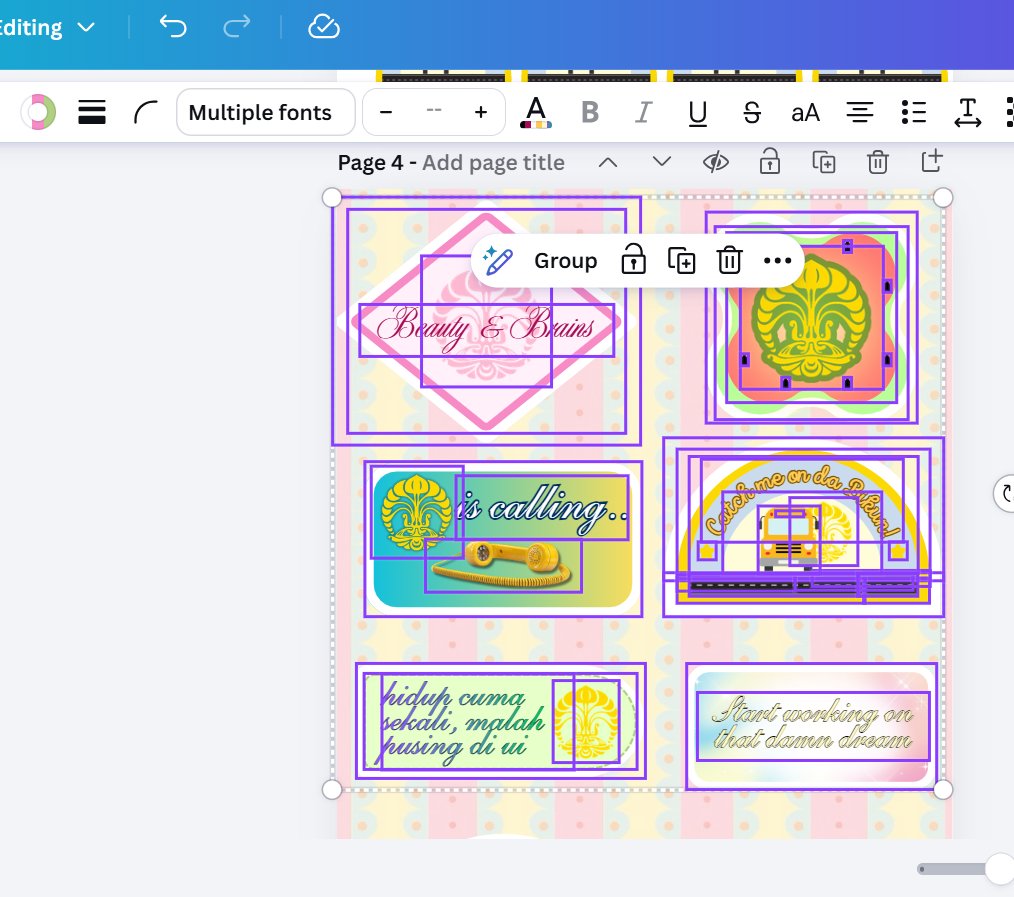Screen dimensions: 1014x897
Task: Select 'Start working on that damn dream' text
Action: tap(813, 726)
